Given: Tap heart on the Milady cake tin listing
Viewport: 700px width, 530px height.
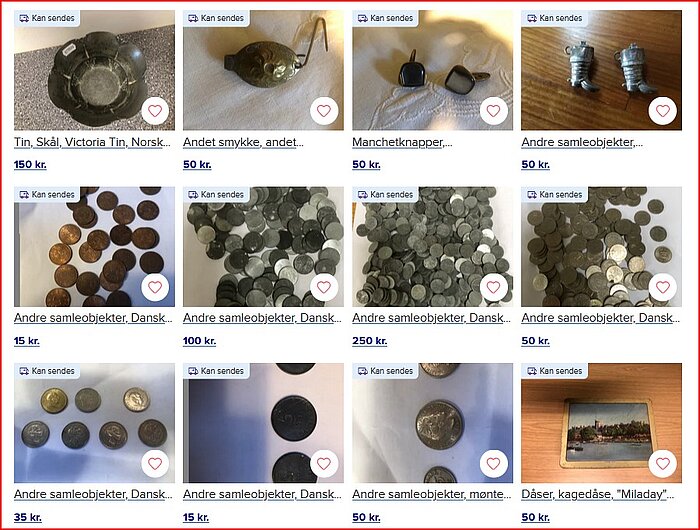Looking at the screenshot, I should point(662,463).
